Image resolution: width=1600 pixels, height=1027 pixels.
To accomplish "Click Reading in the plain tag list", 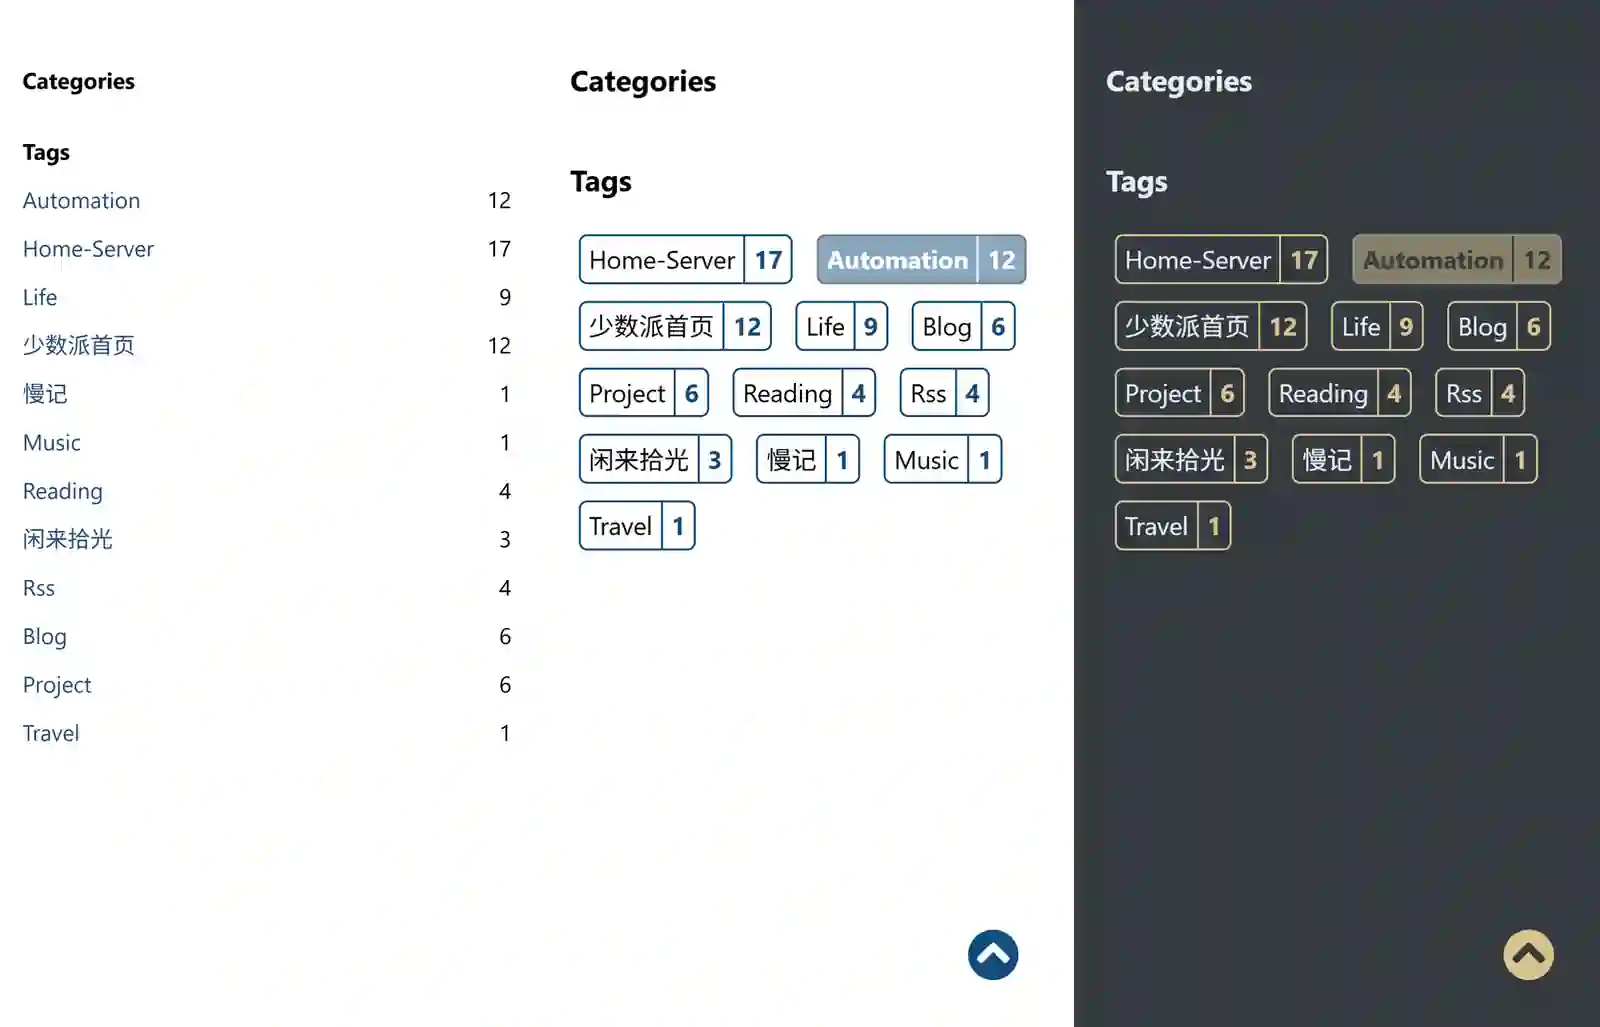I will (x=62, y=492).
